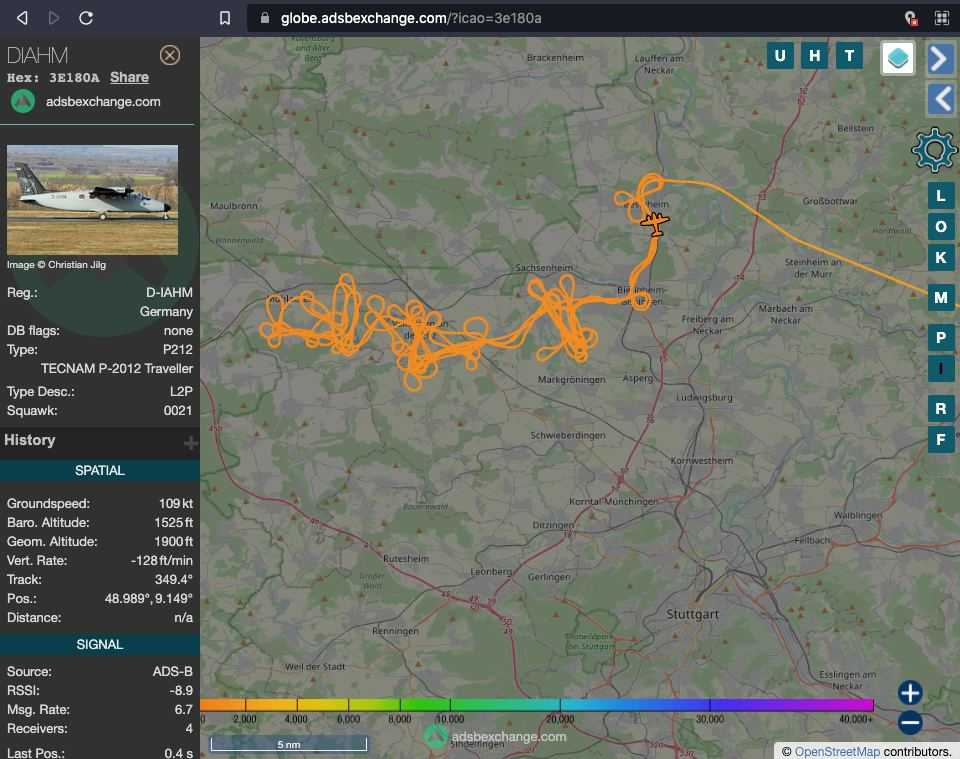Zoom out with the minus button
The width and height of the screenshot is (960, 759).
click(910, 723)
